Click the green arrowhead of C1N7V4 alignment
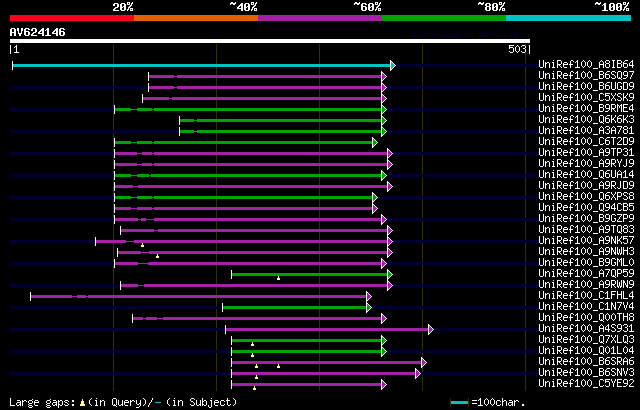Viewport: 640px width, 410px height. coord(369,308)
